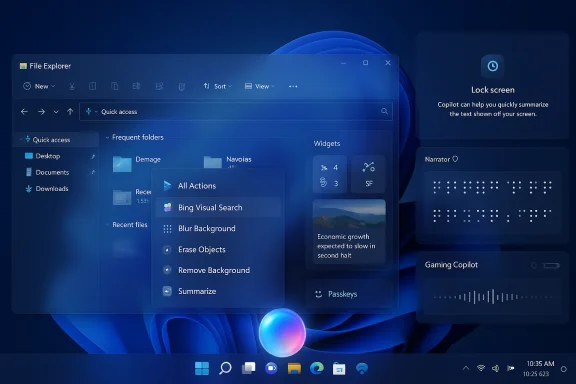Open taskbar Search magnifier
The image size is (576, 384).
coord(225,368)
